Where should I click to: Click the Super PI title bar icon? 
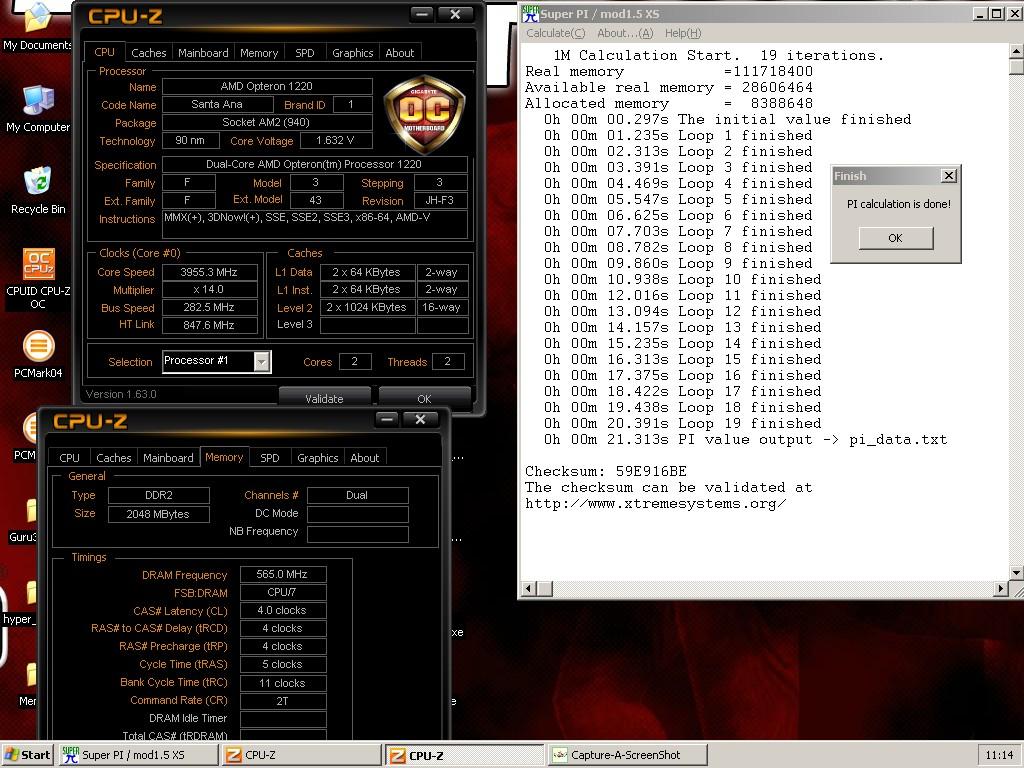[530, 14]
